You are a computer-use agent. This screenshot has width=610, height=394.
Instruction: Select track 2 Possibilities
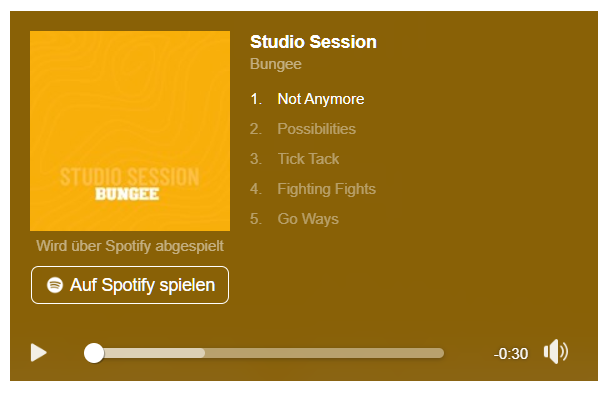coord(303,129)
